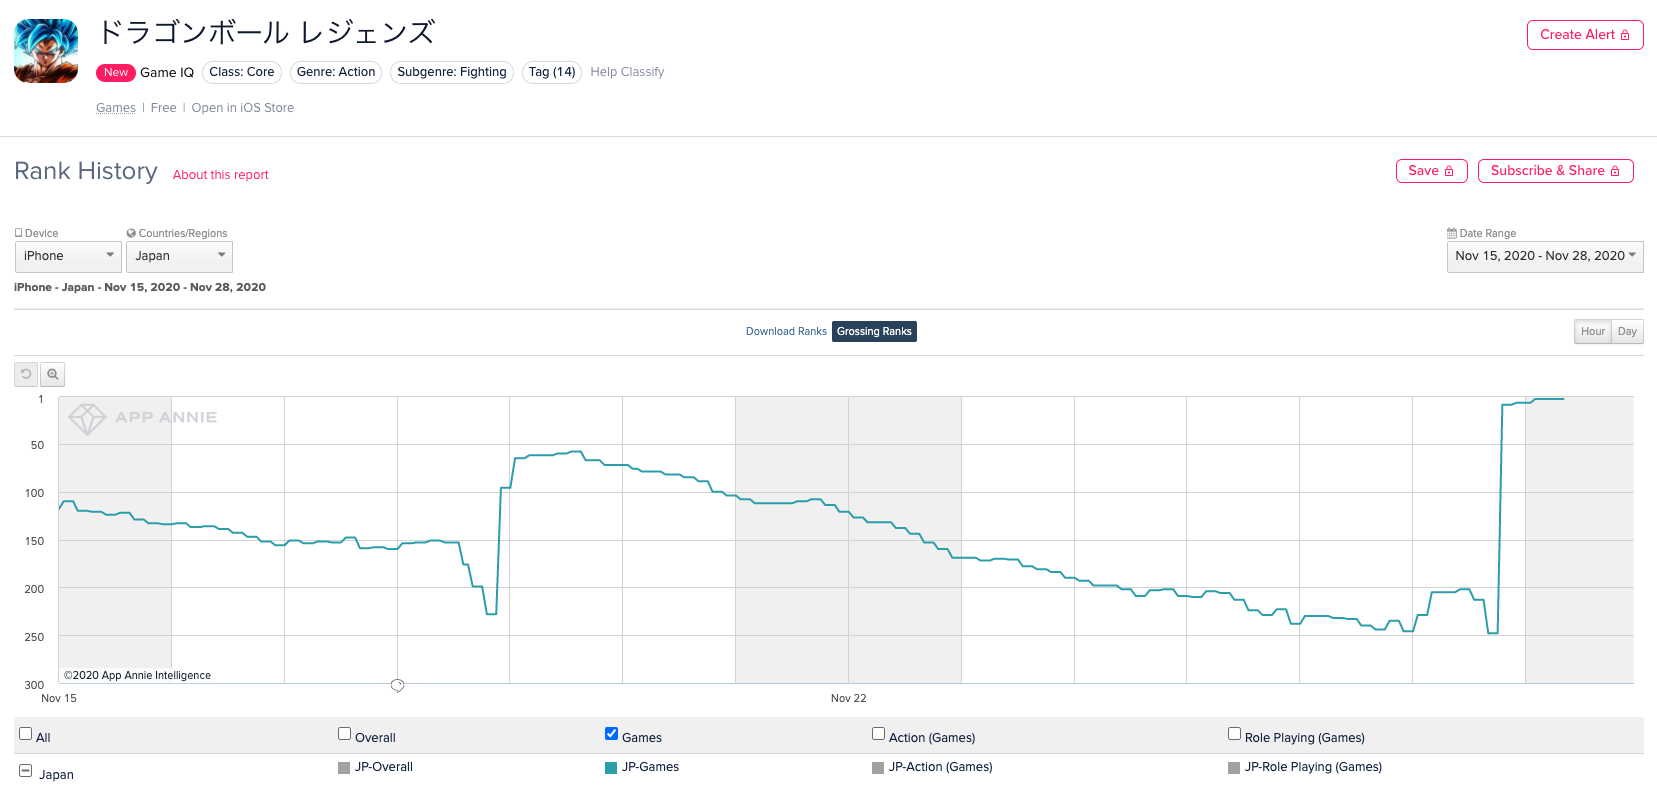Click the Free price label
Screen dimensions: 1657x786
tap(163, 108)
